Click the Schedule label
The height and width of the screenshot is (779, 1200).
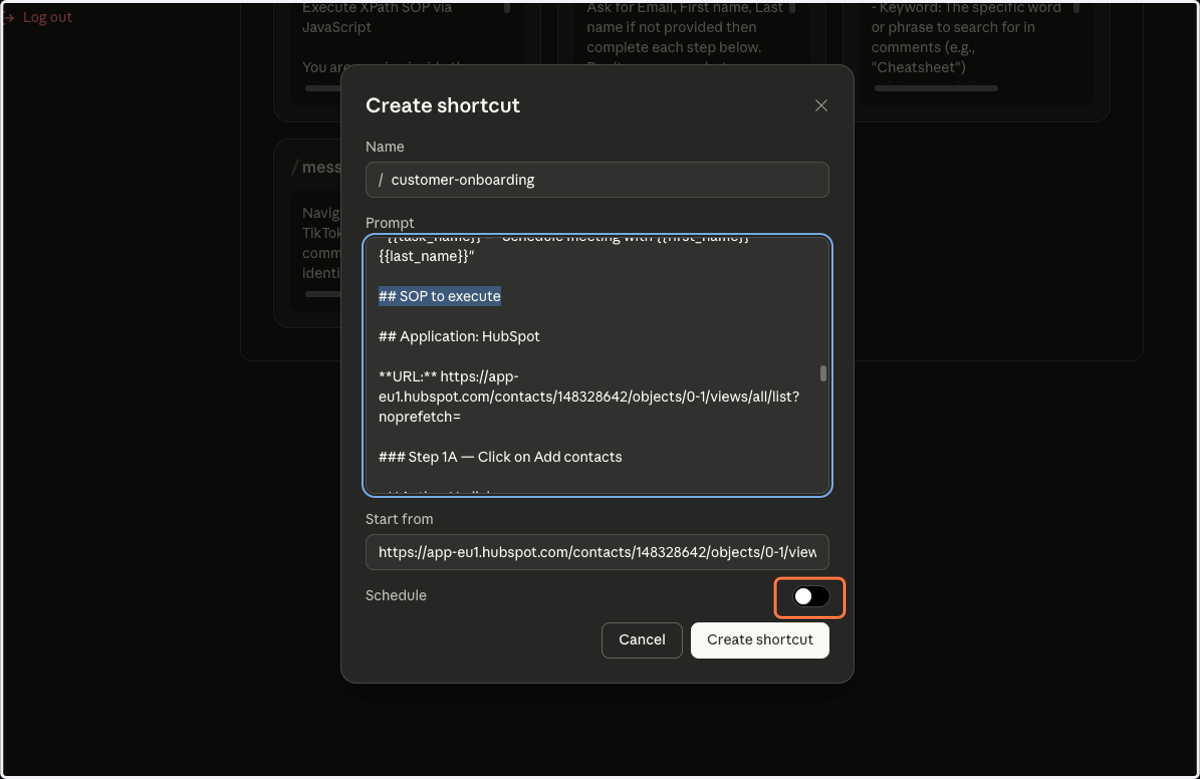tap(396, 595)
